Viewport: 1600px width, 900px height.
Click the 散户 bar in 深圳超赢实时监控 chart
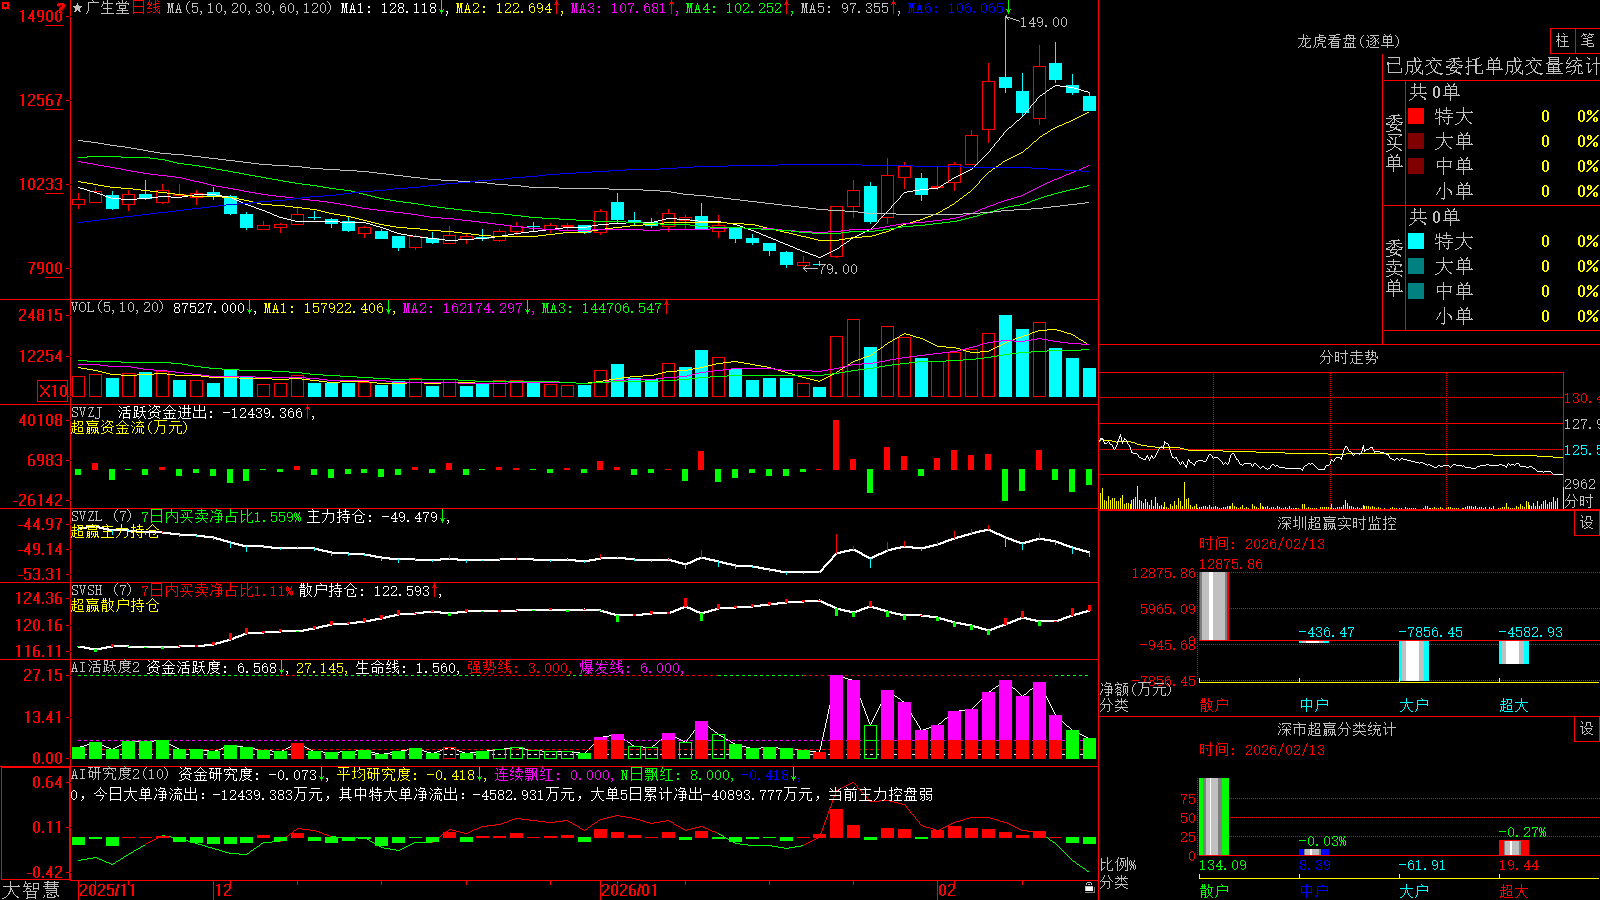click(x=1214, y=606)
